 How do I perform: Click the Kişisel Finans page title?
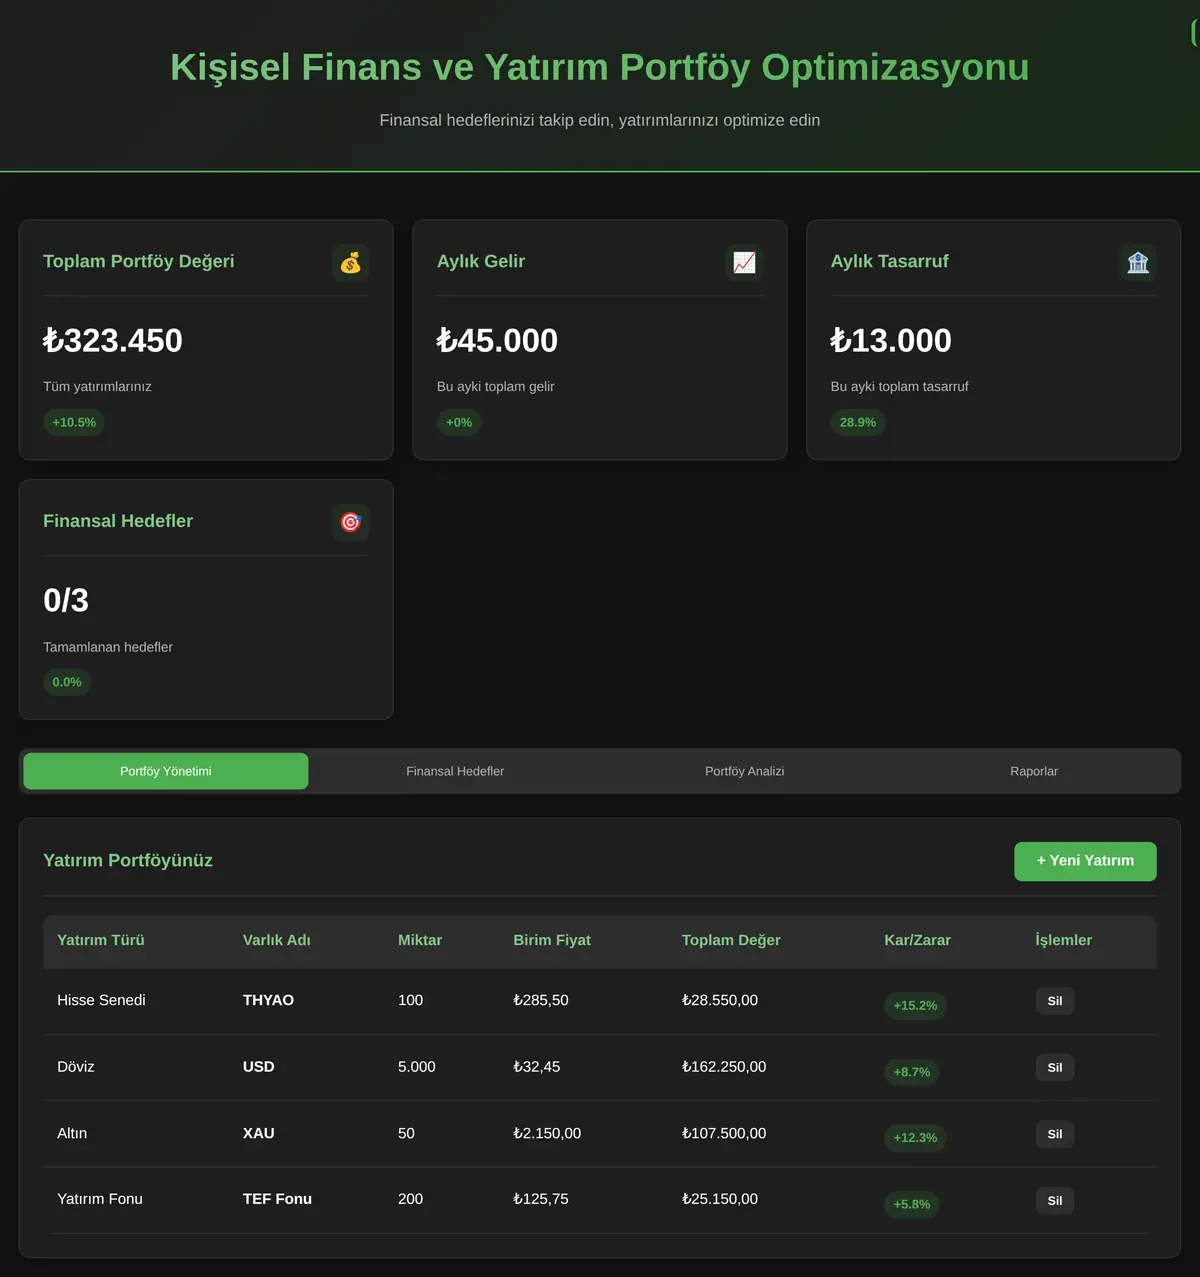pyautogui.click(x=600, y=67)
